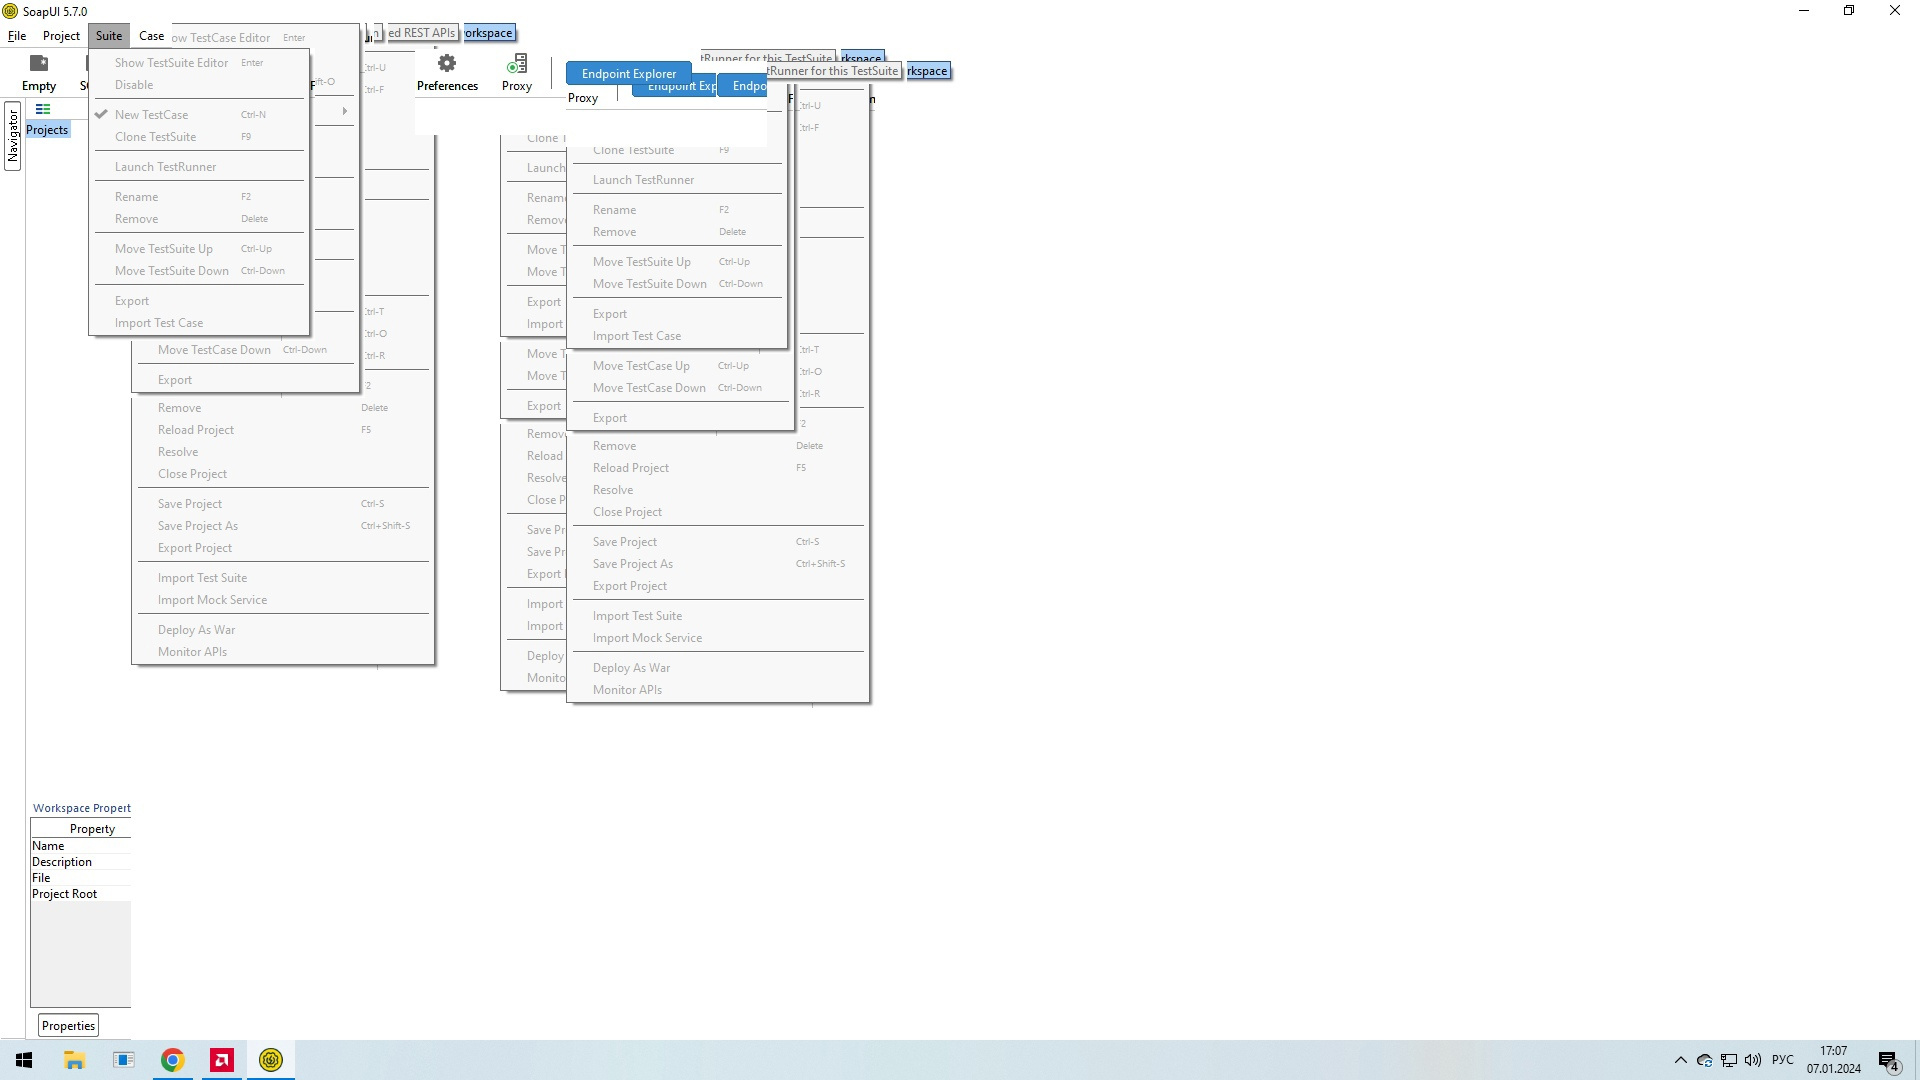Toggle the vertical Navigator tab

(12, 136)
